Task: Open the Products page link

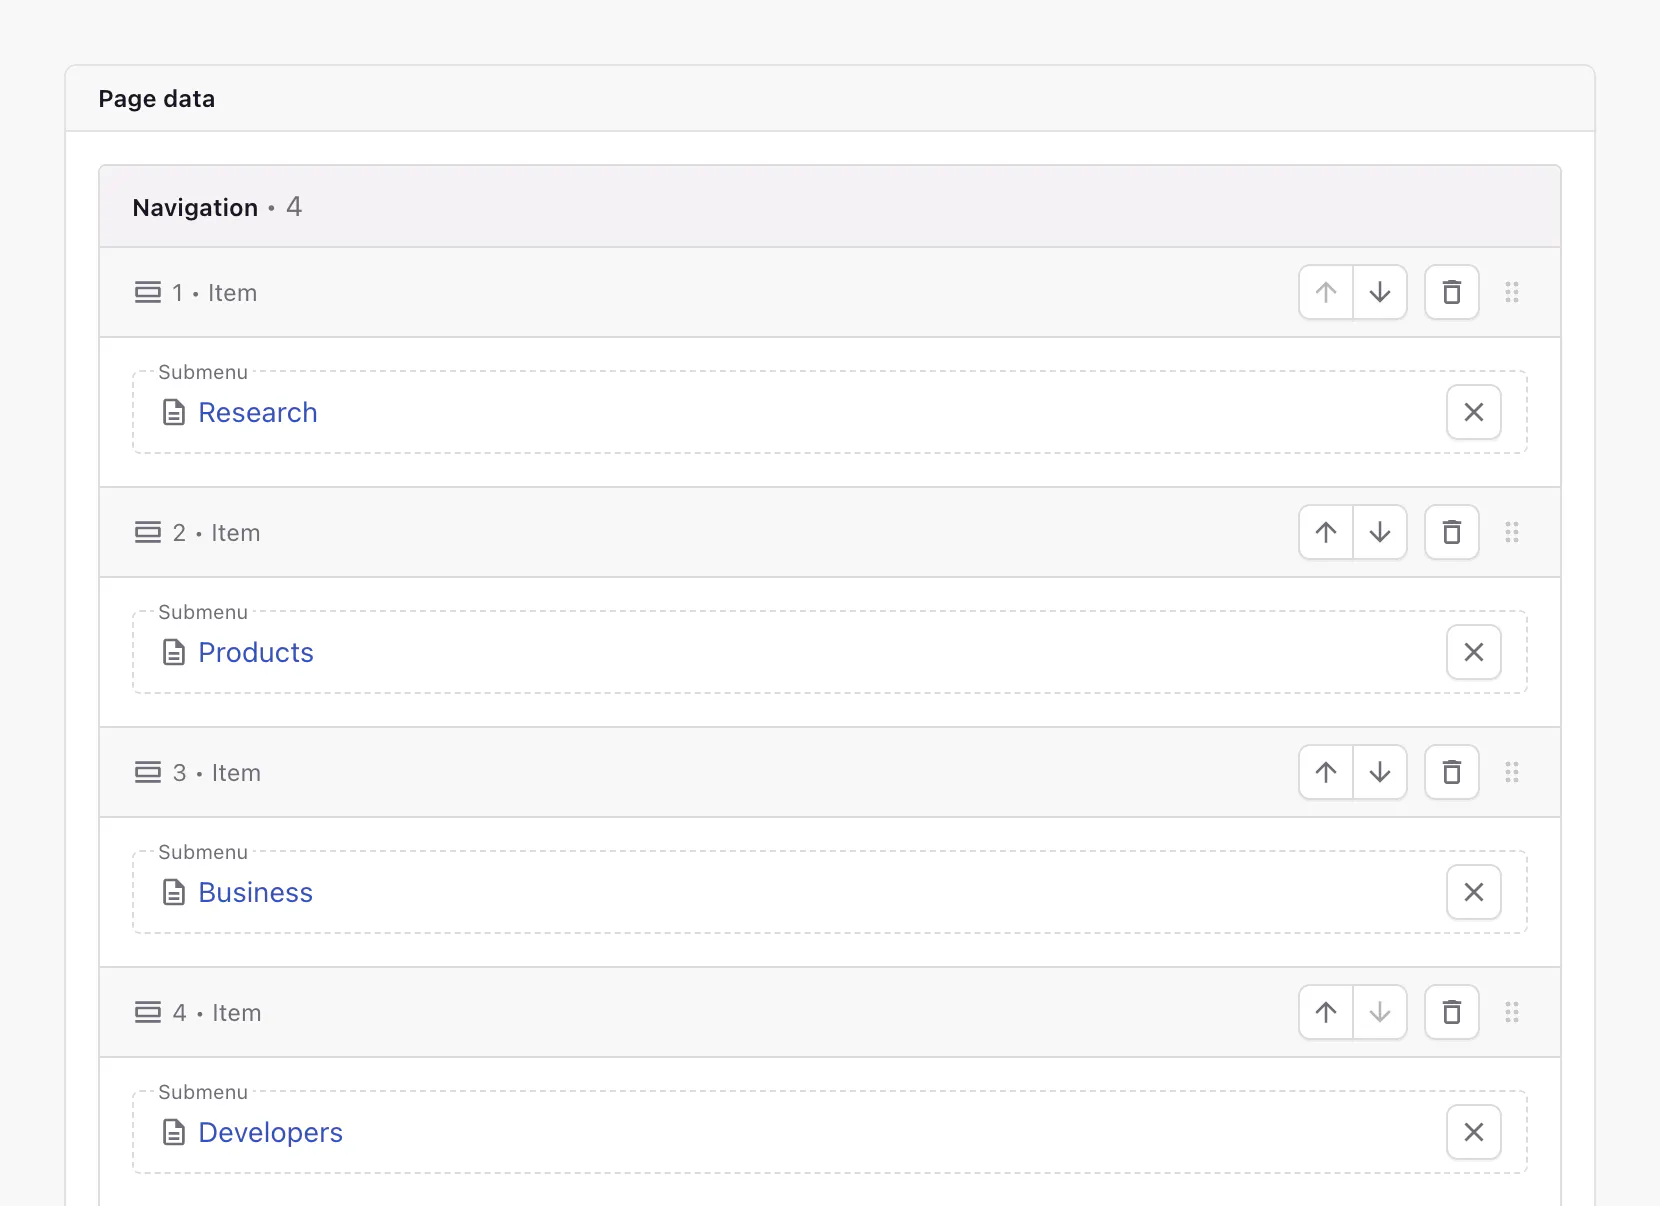Action: 256,652
